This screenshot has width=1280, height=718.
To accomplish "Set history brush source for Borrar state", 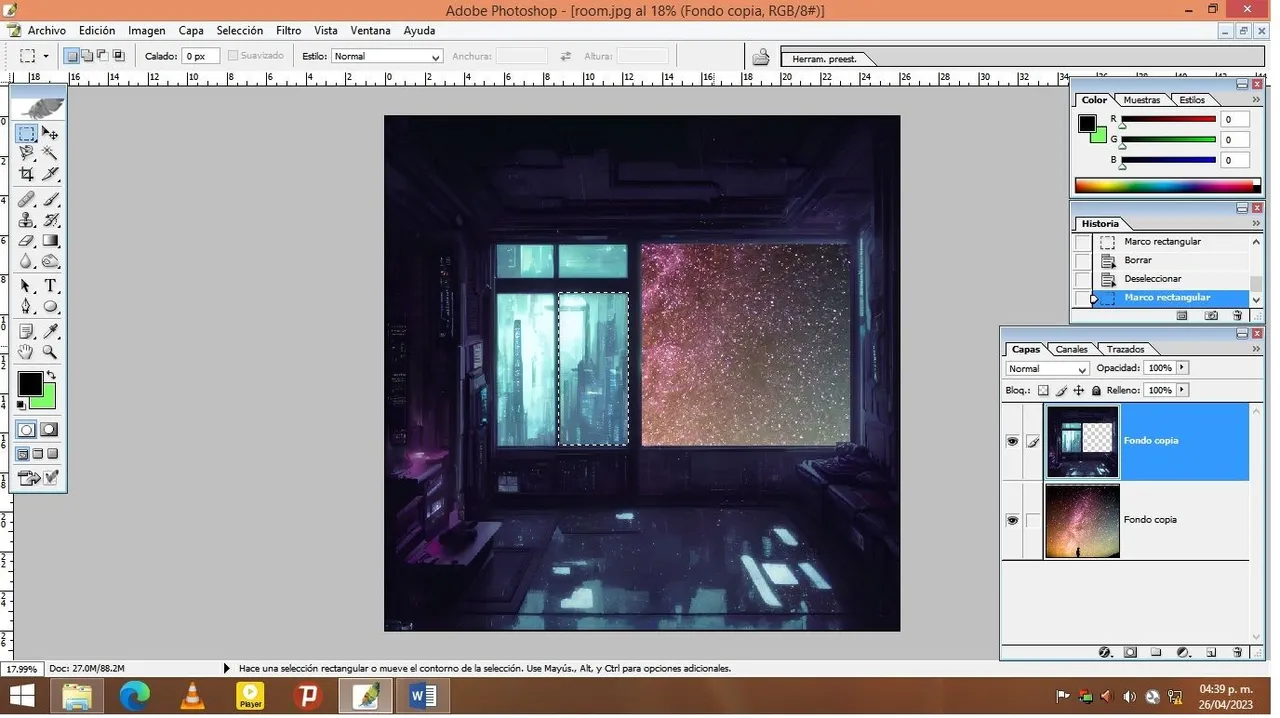I will coord(1083,260).
